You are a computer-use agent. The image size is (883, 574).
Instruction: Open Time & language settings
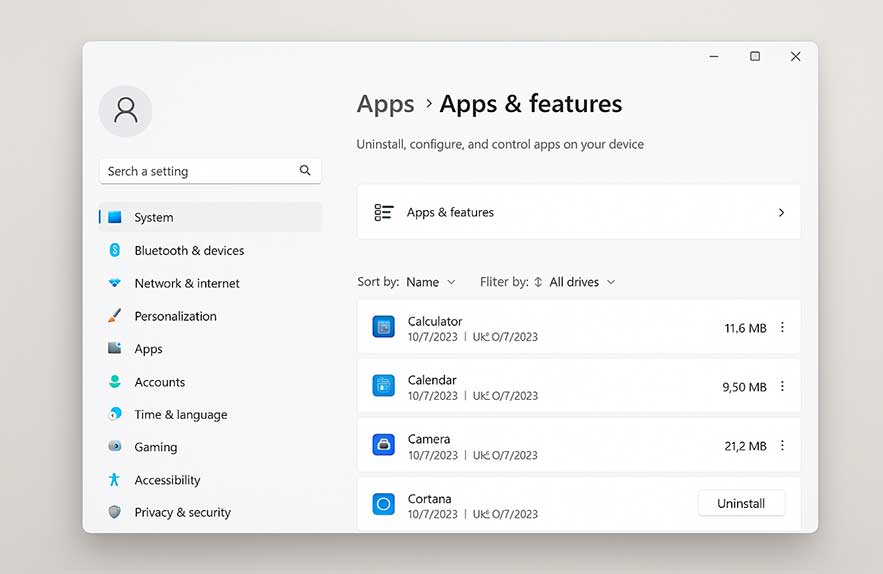[x=181, y=415]
